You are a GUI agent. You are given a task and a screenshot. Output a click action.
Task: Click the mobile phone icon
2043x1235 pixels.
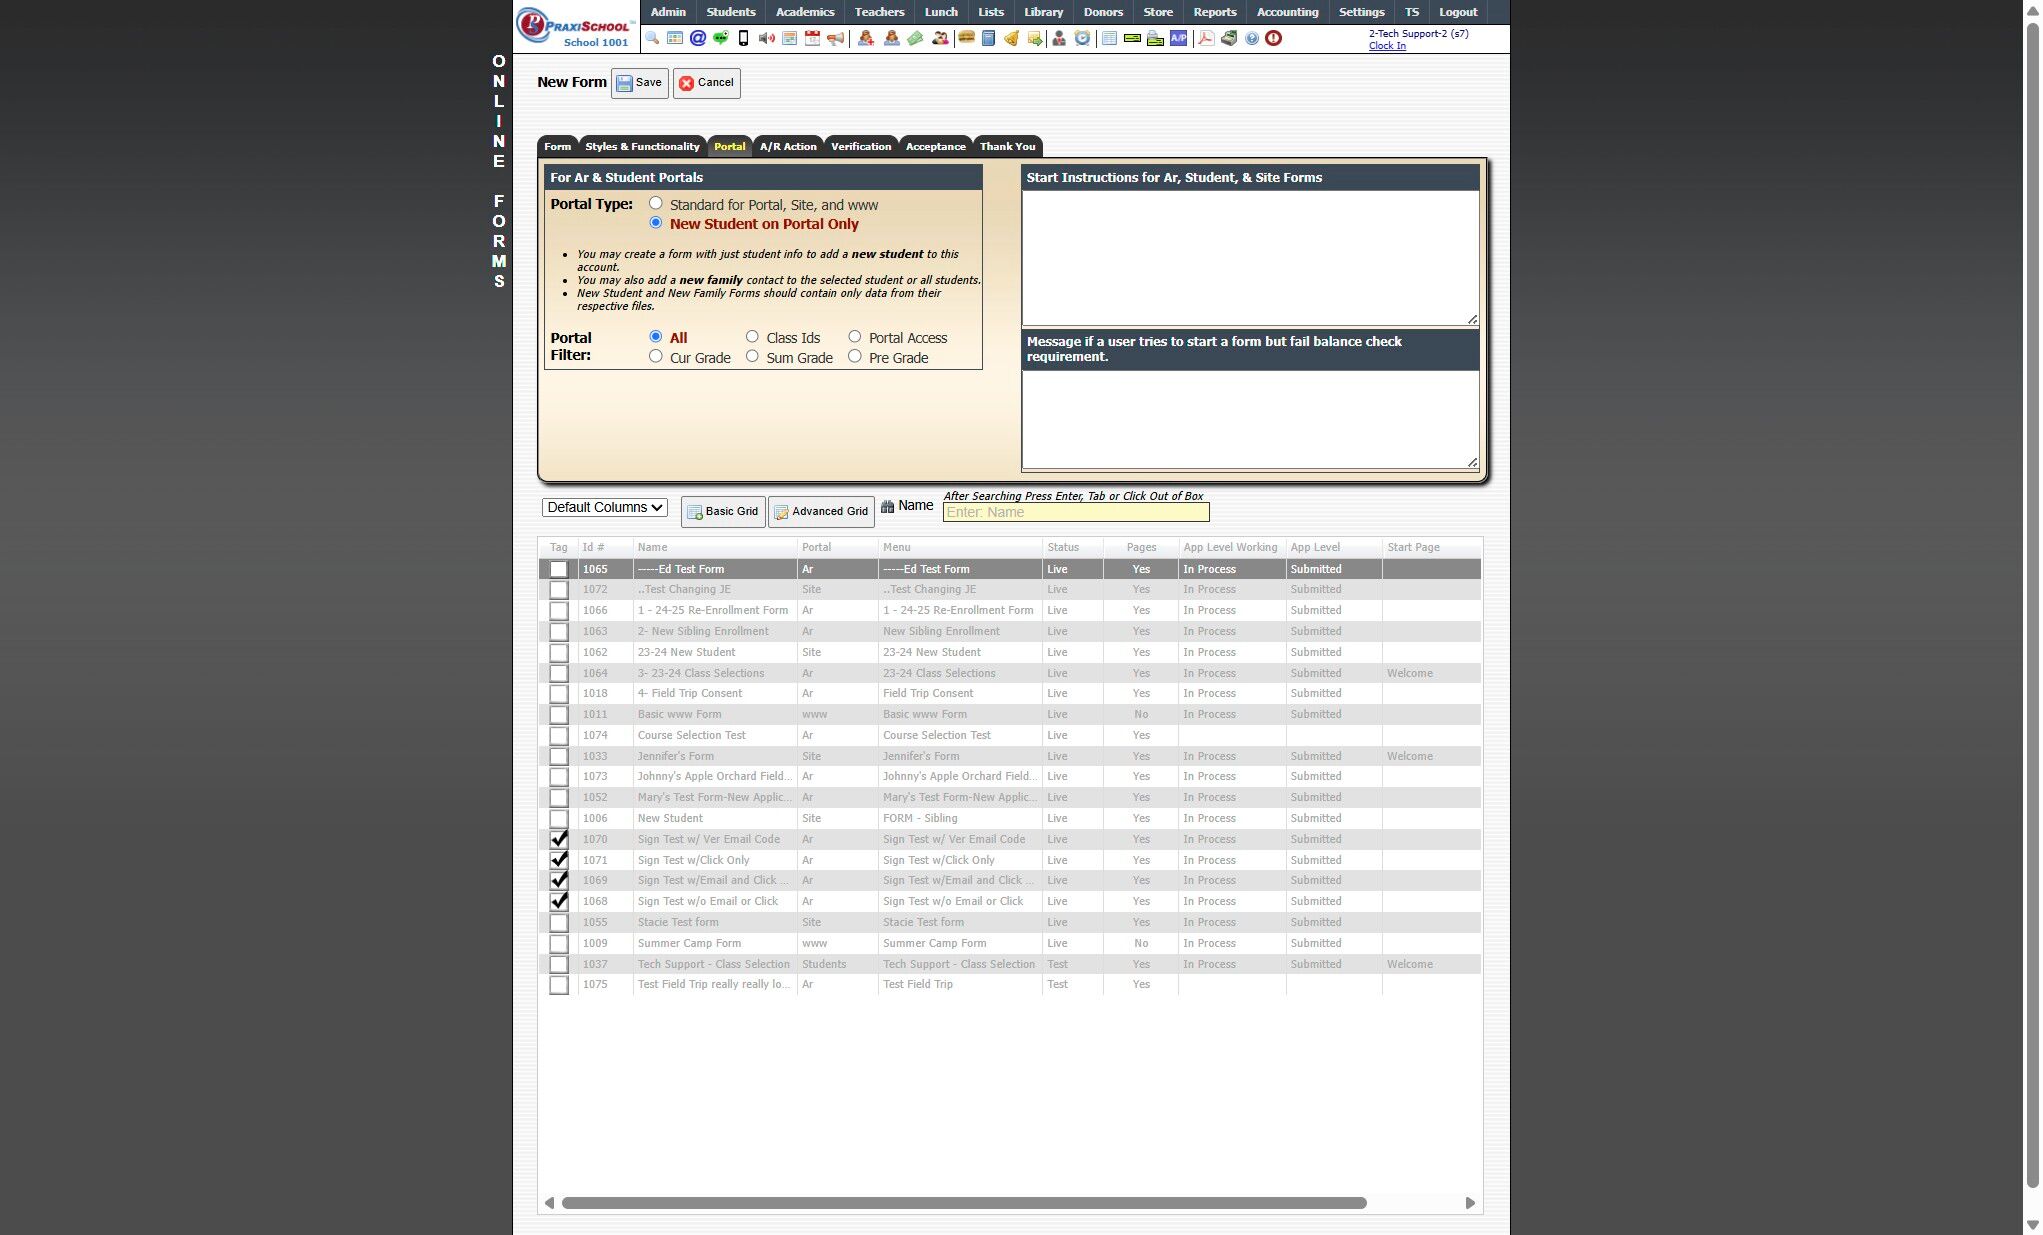coord(743,38)
